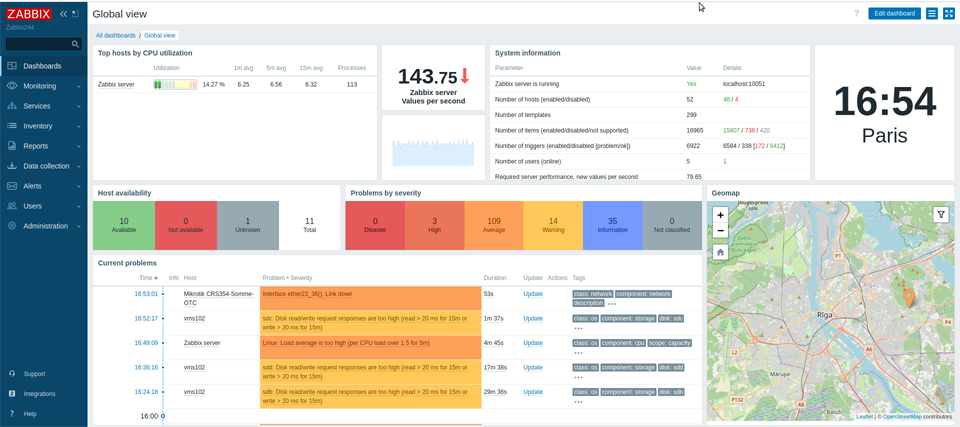The height and width of the screenshot is (427, 960).
Task: Zoom in on the Geomap
Action: (721, 215)
